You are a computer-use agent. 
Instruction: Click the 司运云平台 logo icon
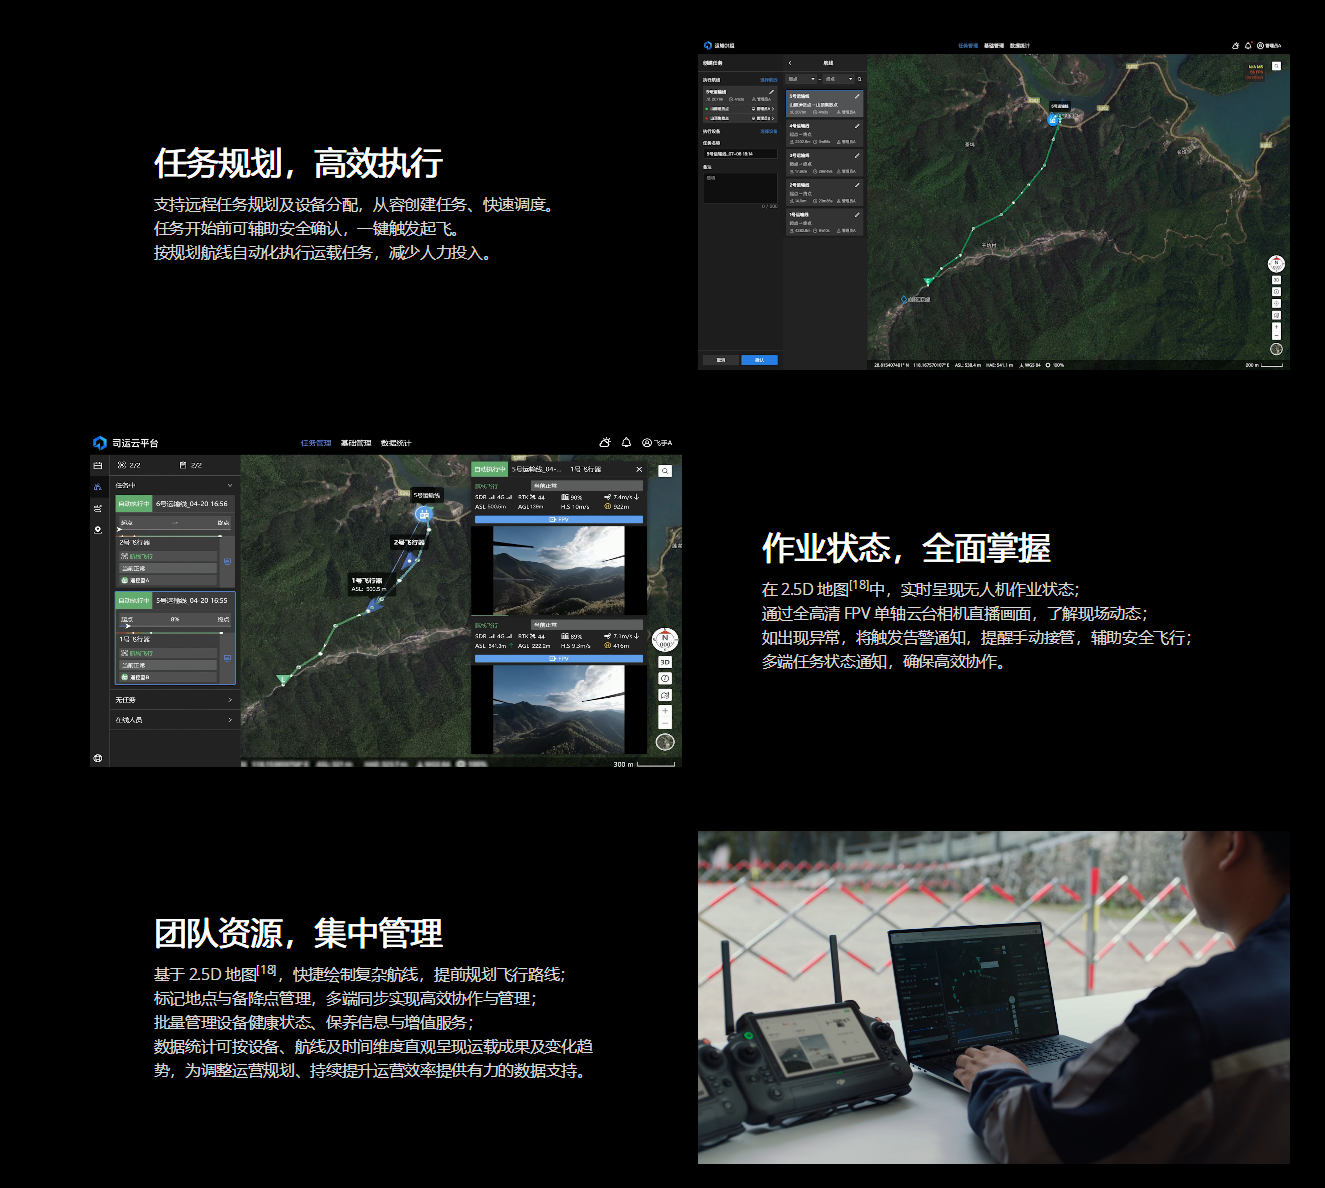[x=99, y=442]
